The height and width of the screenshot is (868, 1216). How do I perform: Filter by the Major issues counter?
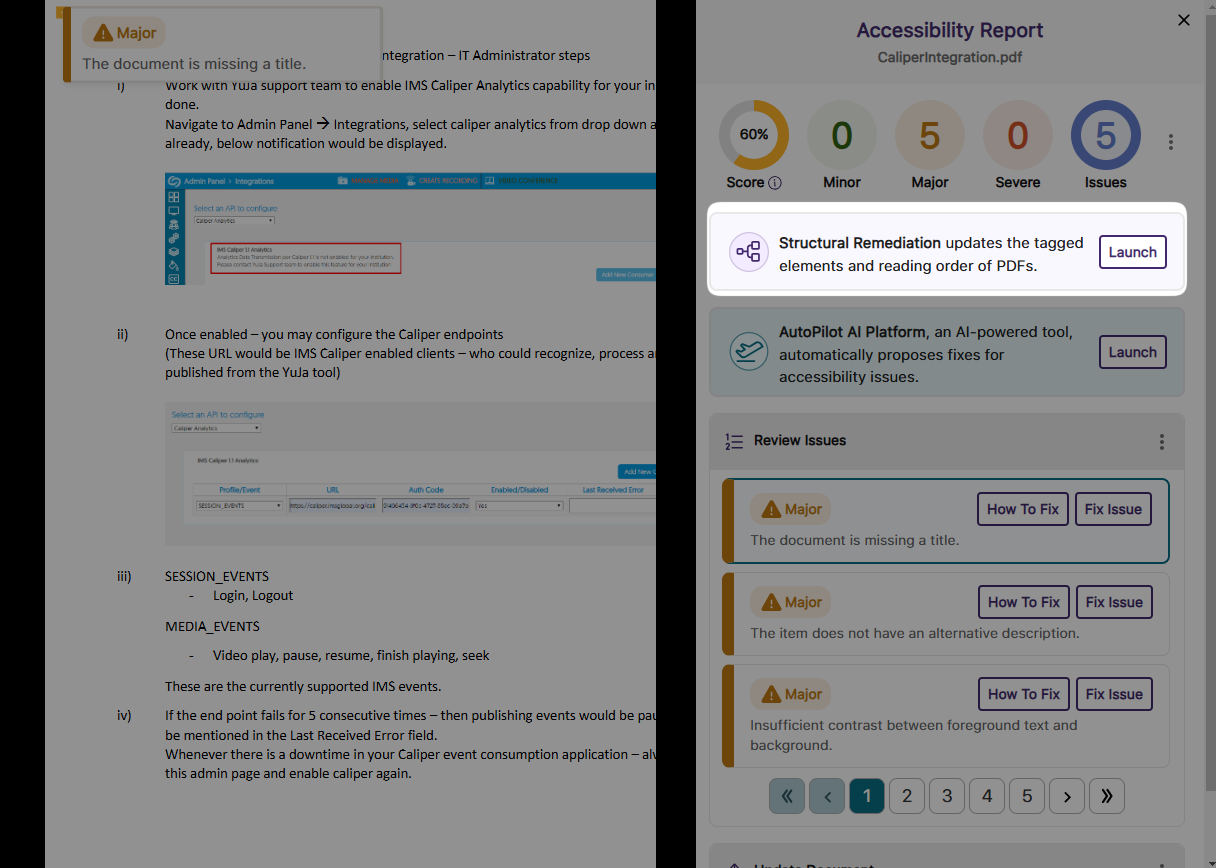[929, 136]
